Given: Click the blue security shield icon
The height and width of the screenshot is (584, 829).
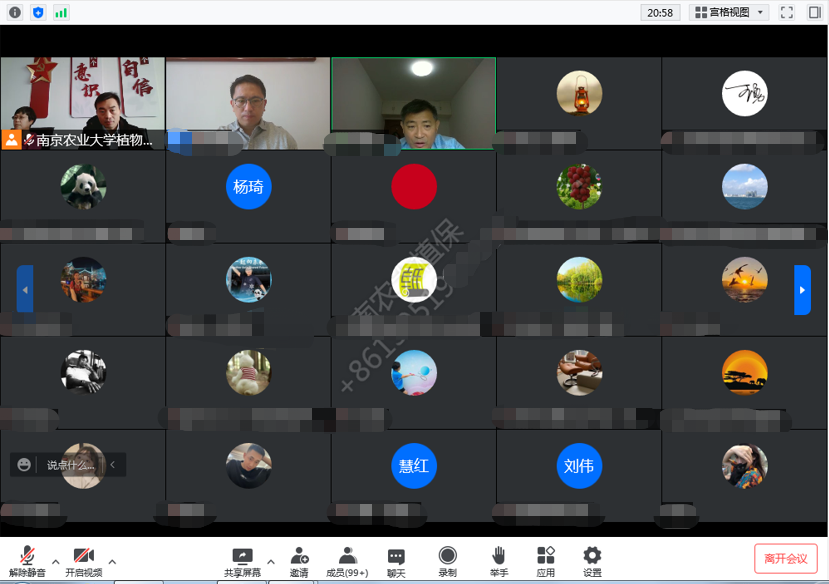Looking at the screenshot, I should click(38, 12).
